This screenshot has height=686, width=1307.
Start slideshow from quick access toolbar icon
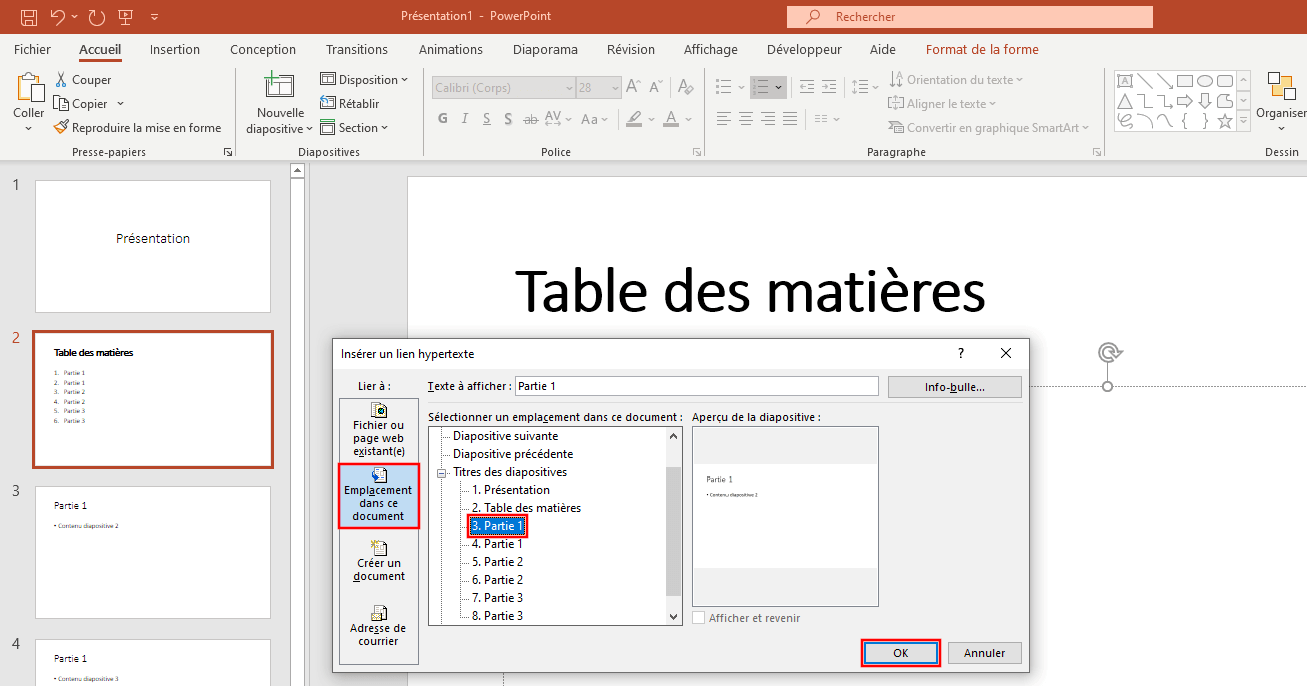pos(126,17)
